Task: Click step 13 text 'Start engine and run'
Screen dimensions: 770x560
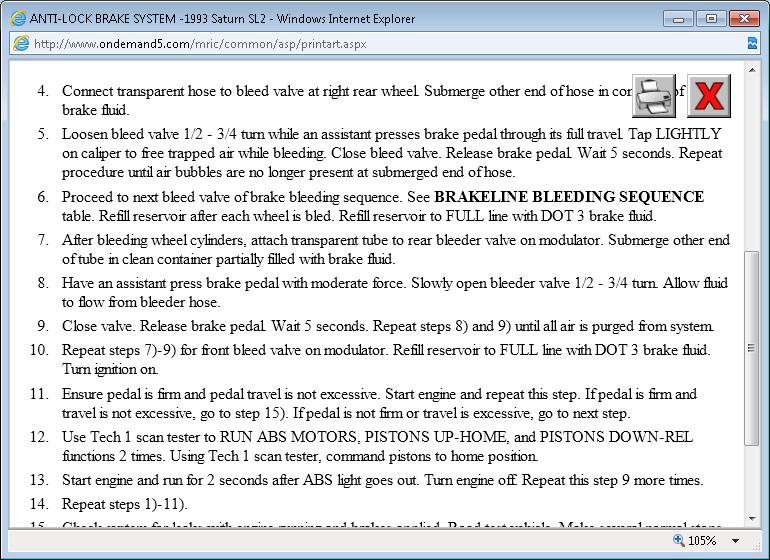Action: pyautogui.click(x=123, y=480)
